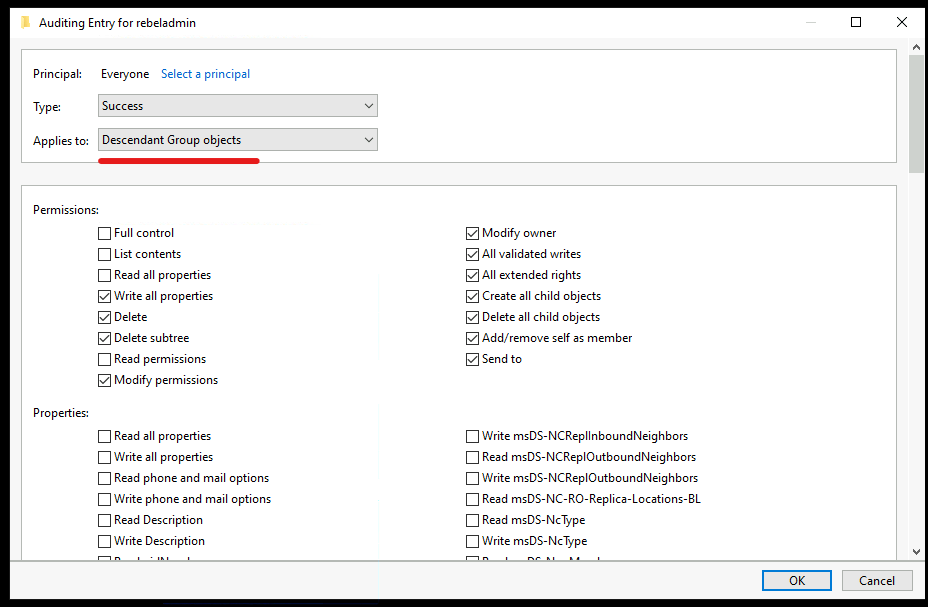Click the scrollbar up arrow
The height and width of the screenshot is (607, 928).
click(x=916, y=47)
